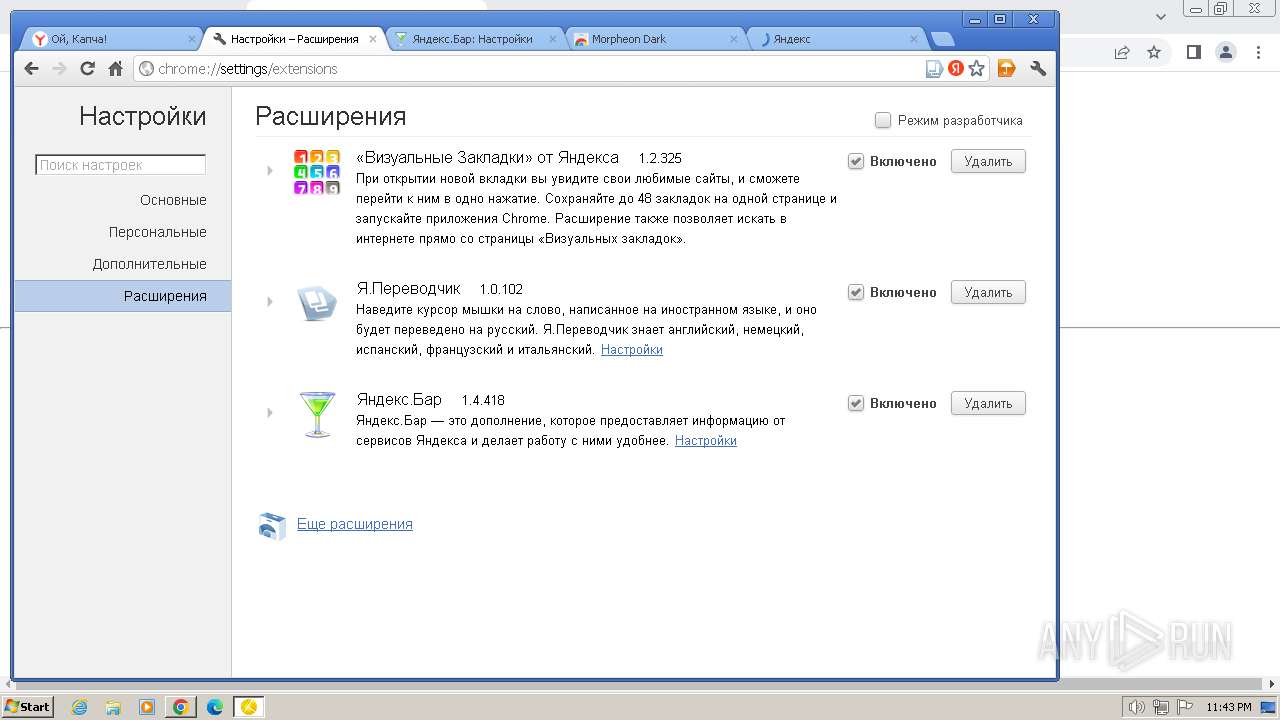Open media player from the taskbar

(147, 707)
